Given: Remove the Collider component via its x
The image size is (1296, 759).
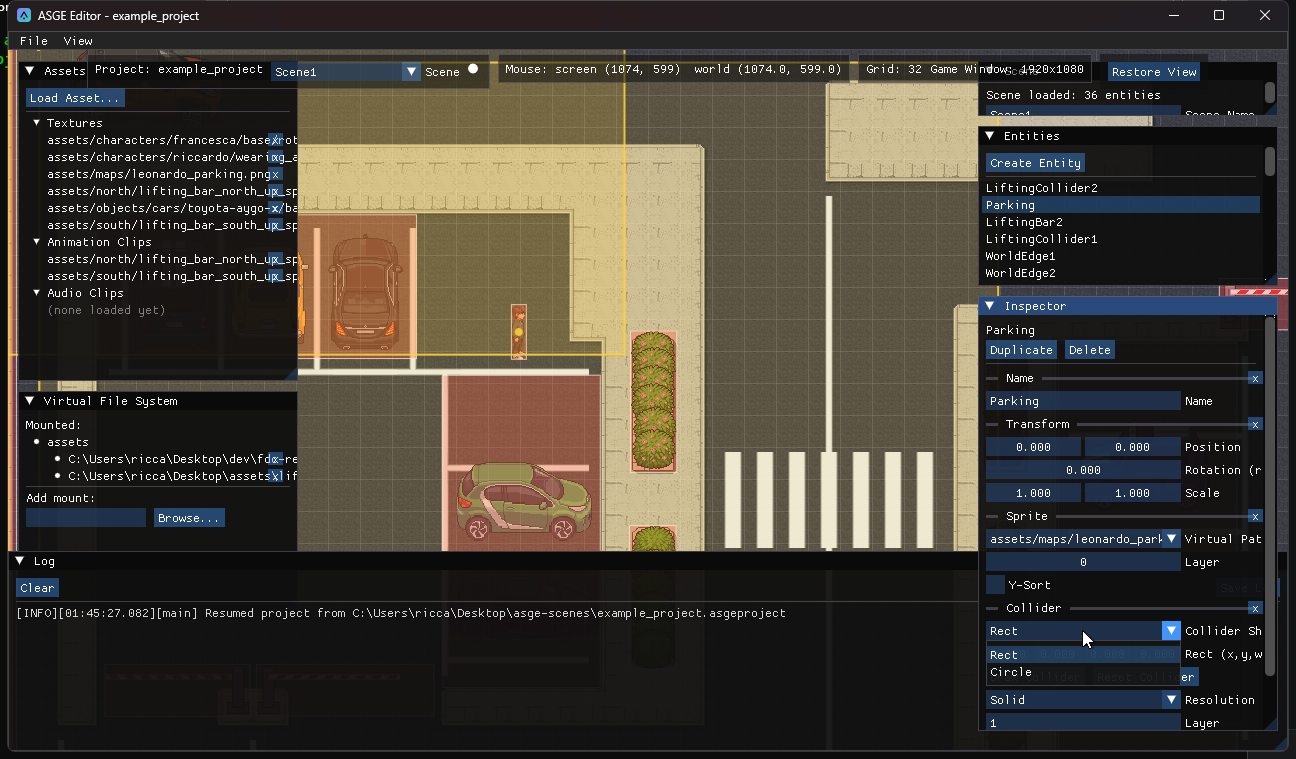Looking at the screenshot, I should 1255,608.
